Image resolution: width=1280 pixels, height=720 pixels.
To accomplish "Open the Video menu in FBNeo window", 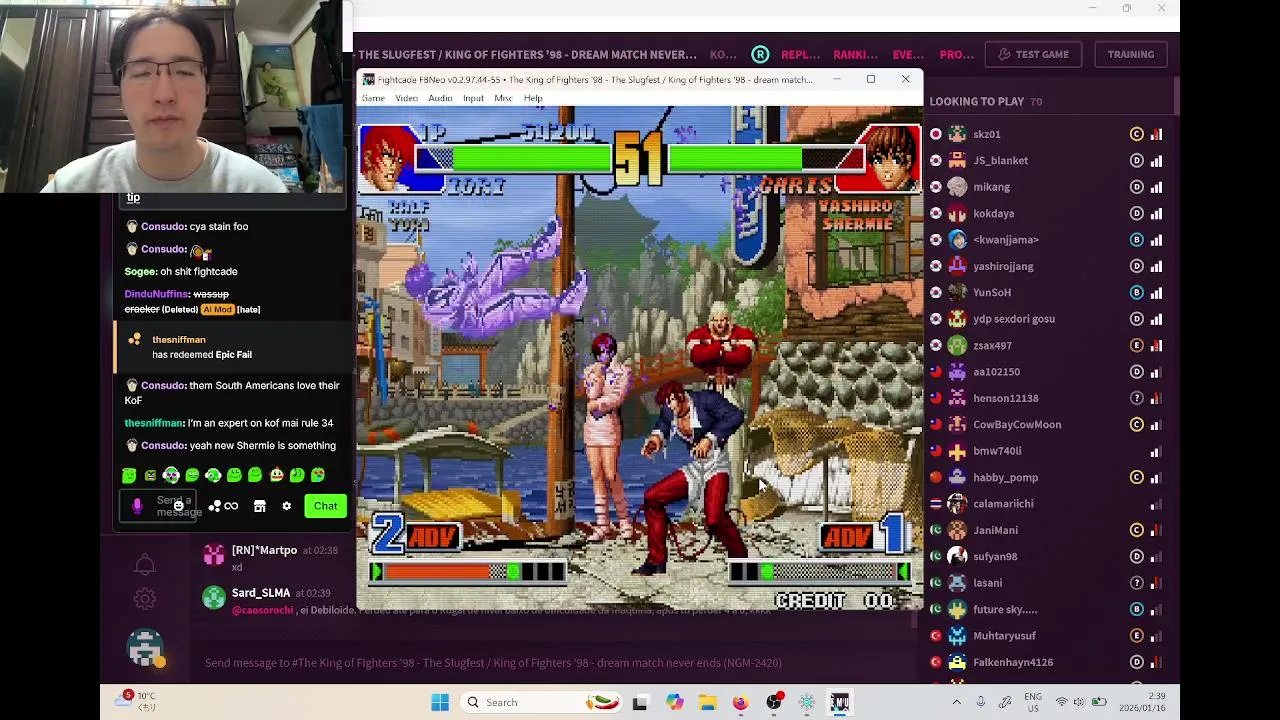I will point(406,98).
